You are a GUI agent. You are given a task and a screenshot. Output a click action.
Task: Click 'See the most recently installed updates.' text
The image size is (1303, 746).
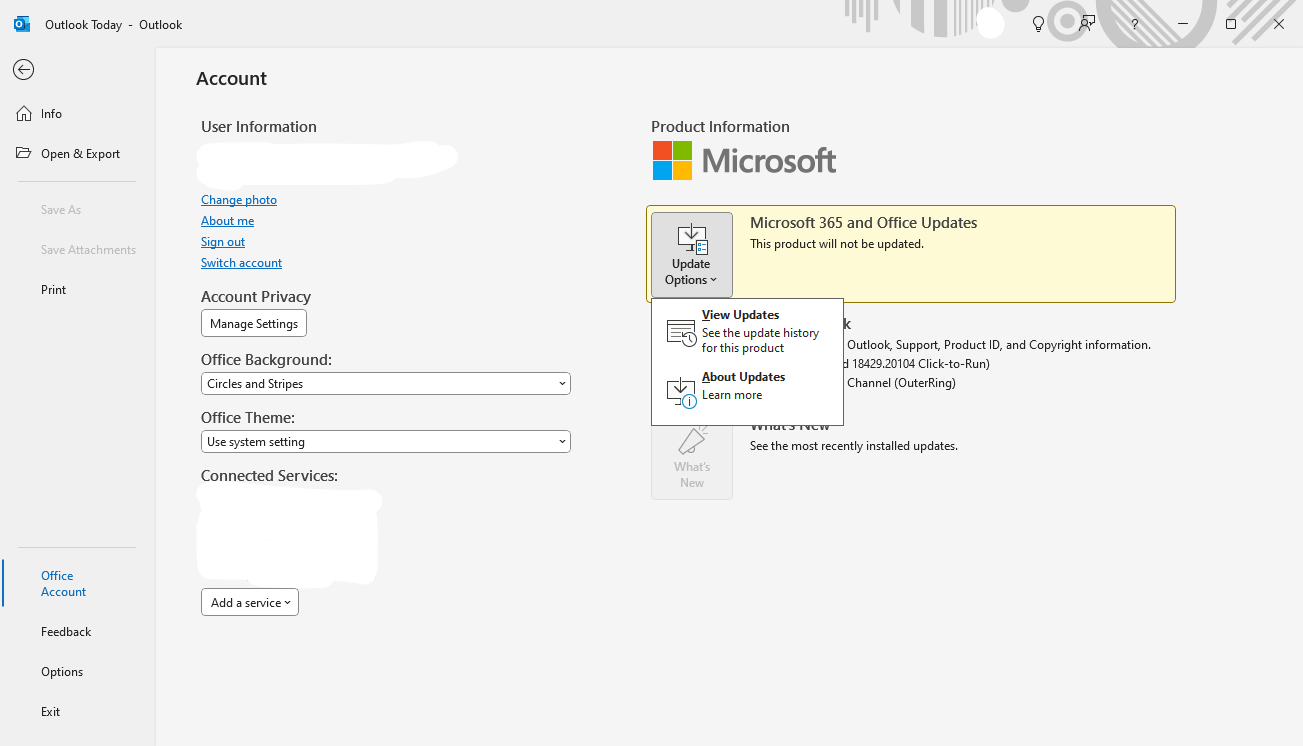pos(854,446)
